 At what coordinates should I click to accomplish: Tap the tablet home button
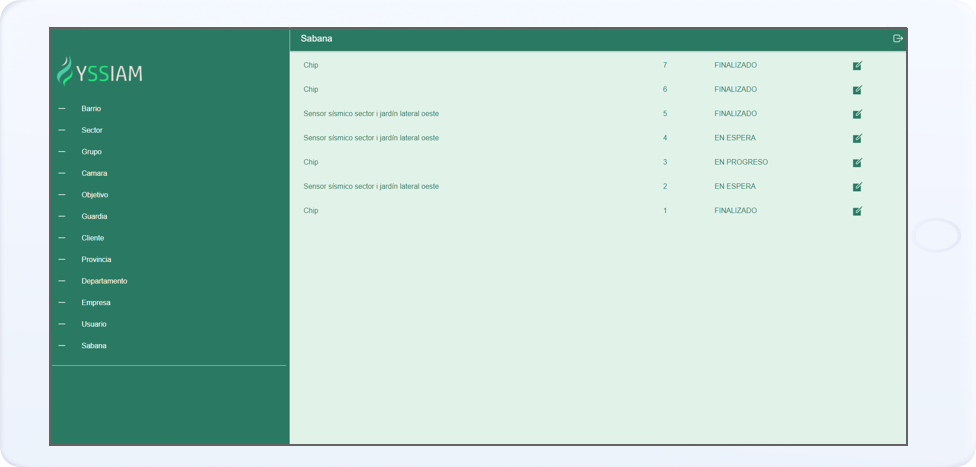937,235
